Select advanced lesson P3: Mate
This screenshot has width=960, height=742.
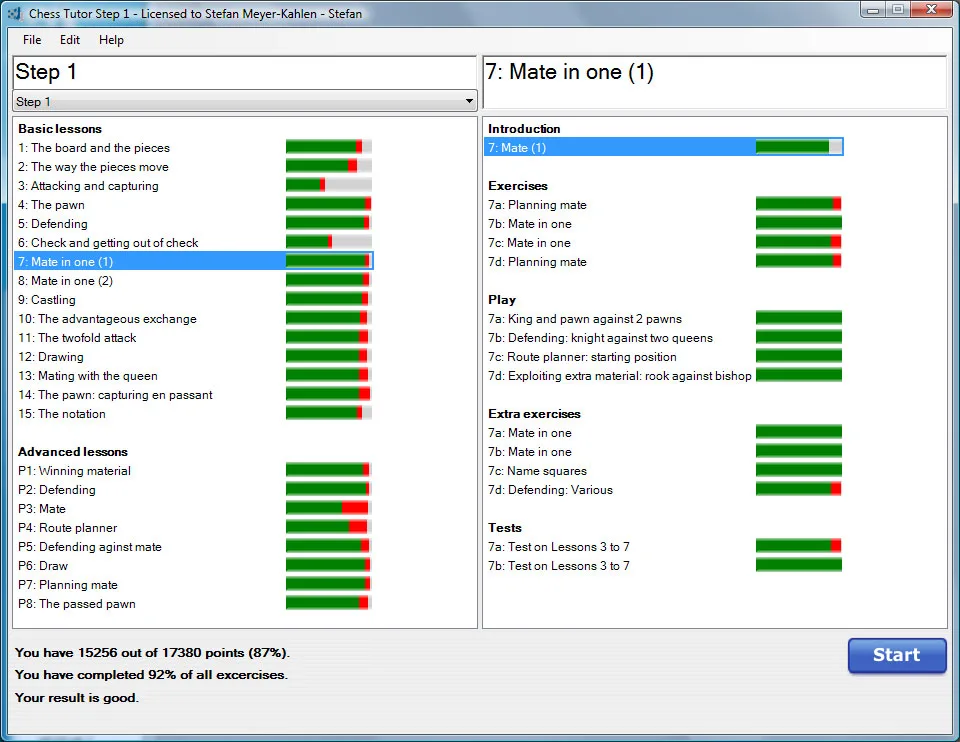[x=42, y=508]
